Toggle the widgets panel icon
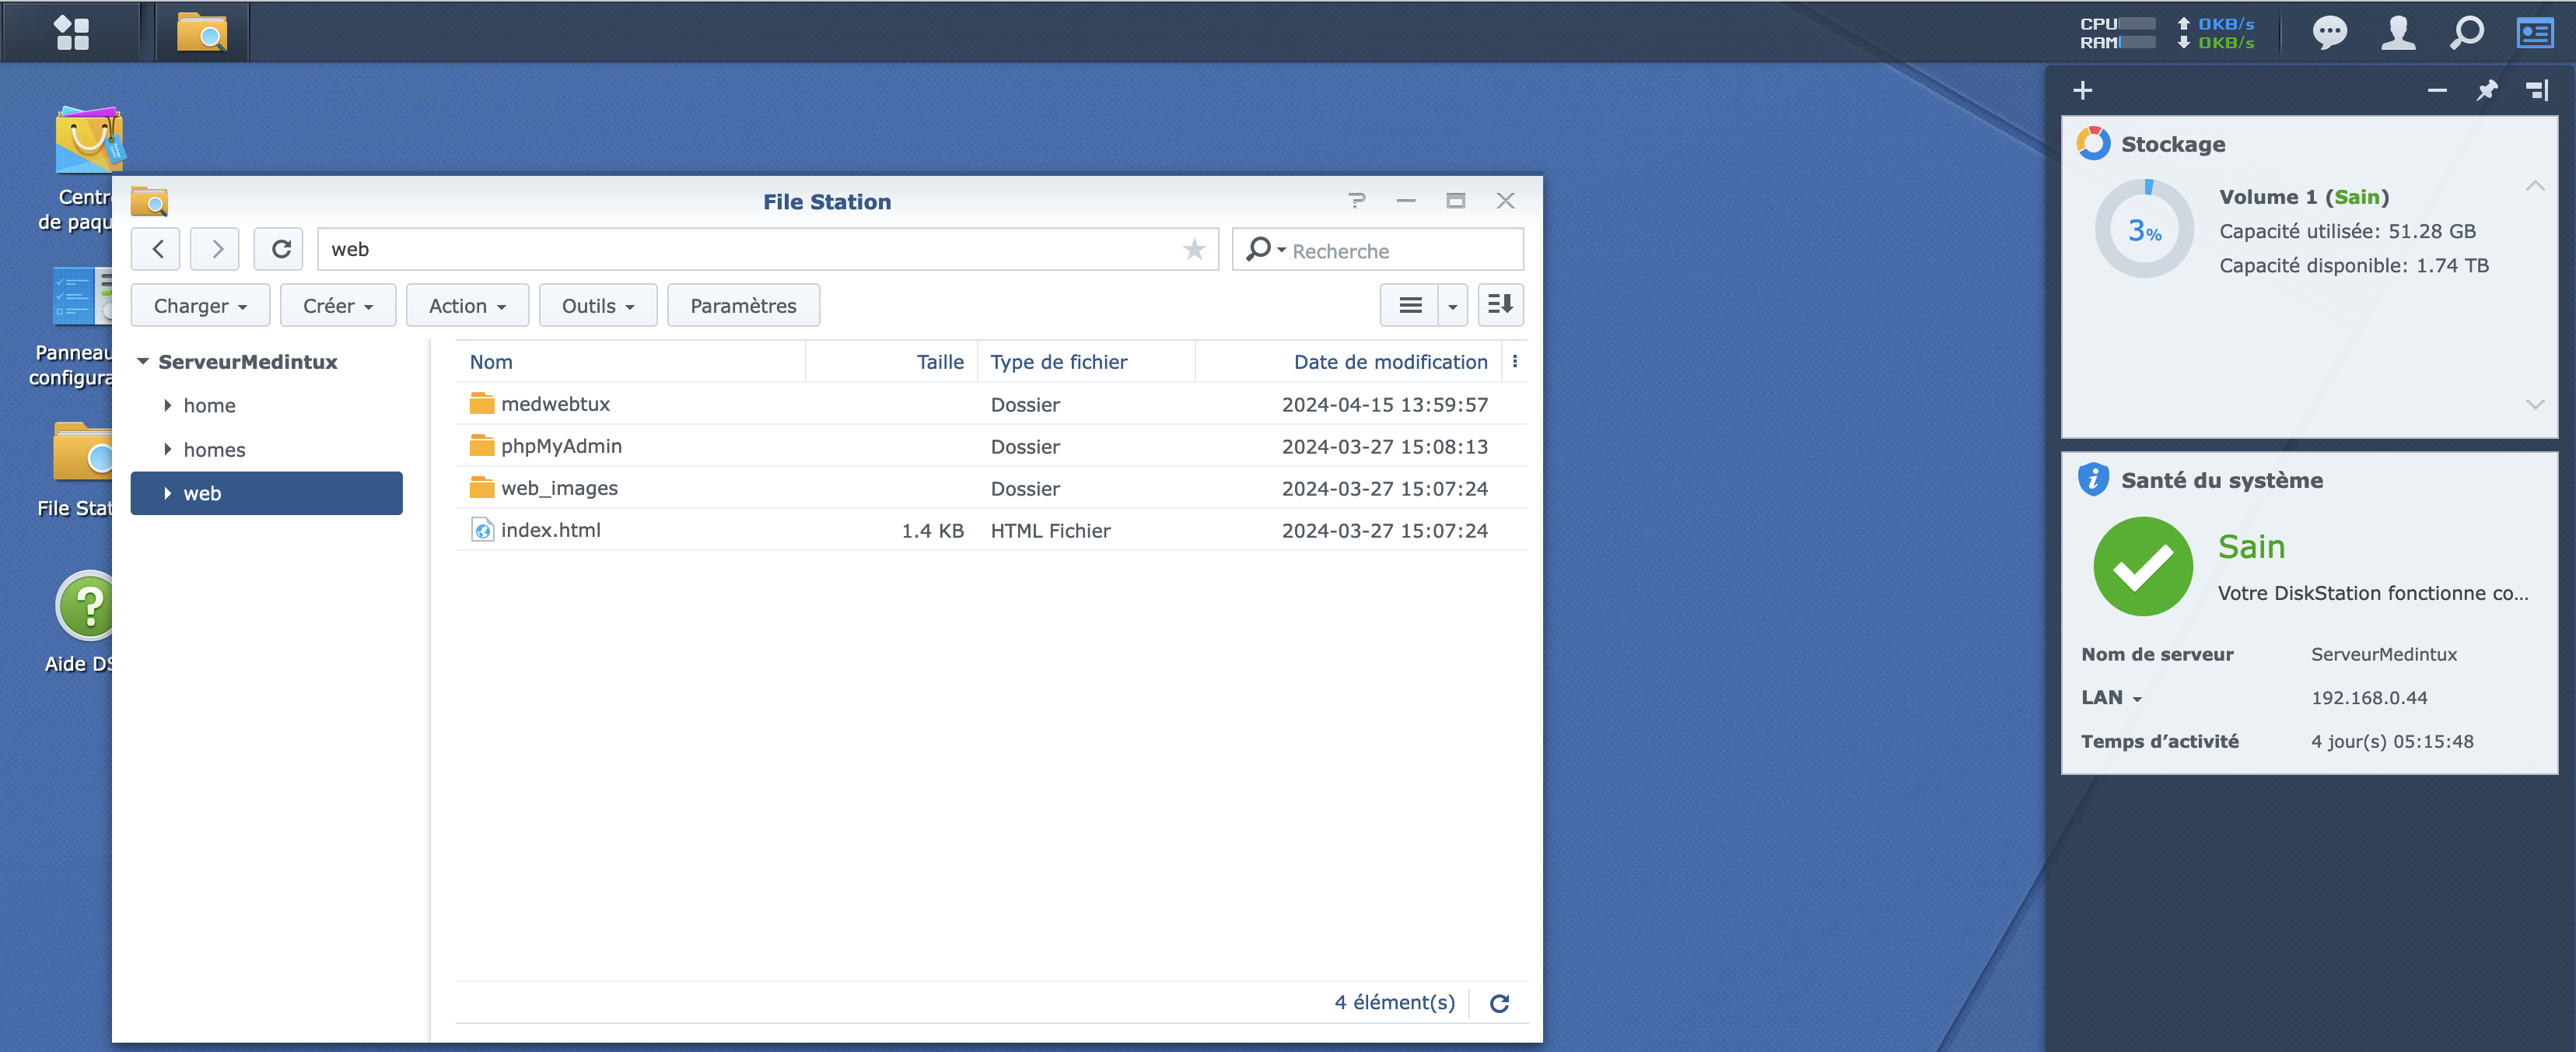 point(2535,32)
